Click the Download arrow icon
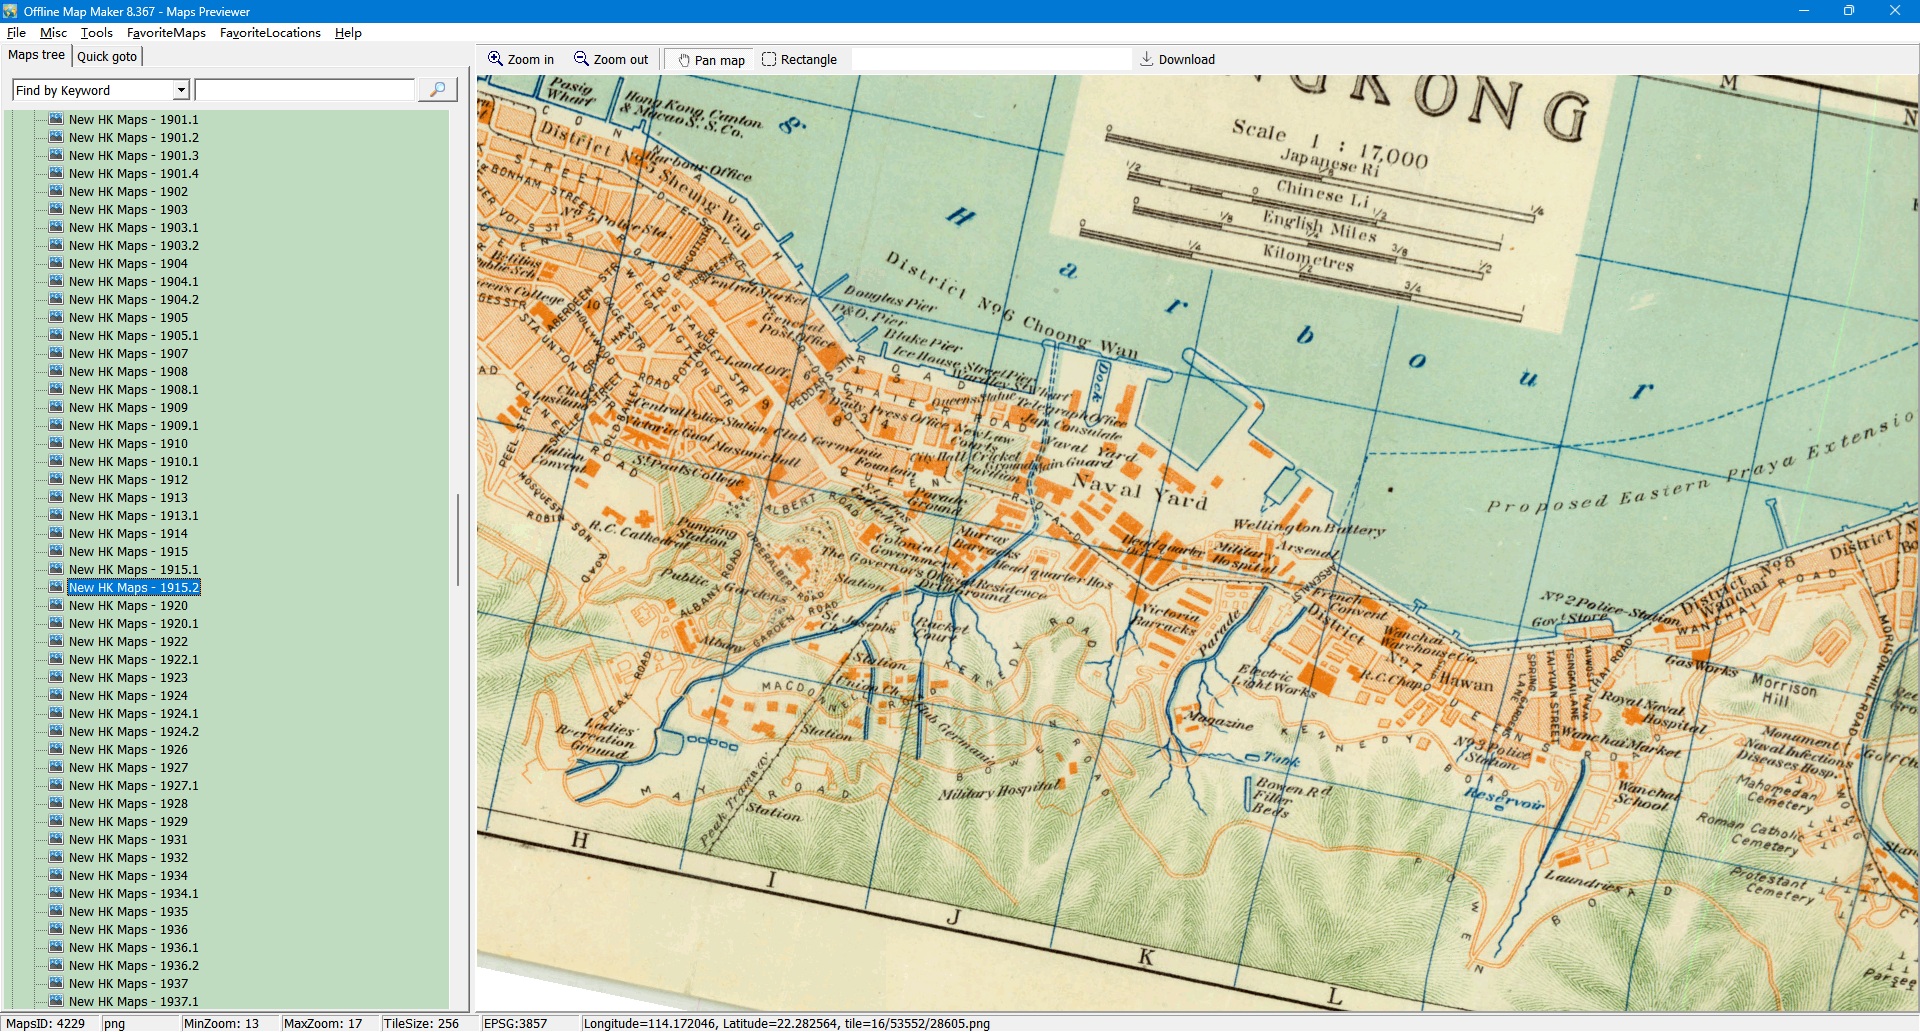 coord(1147,59)
